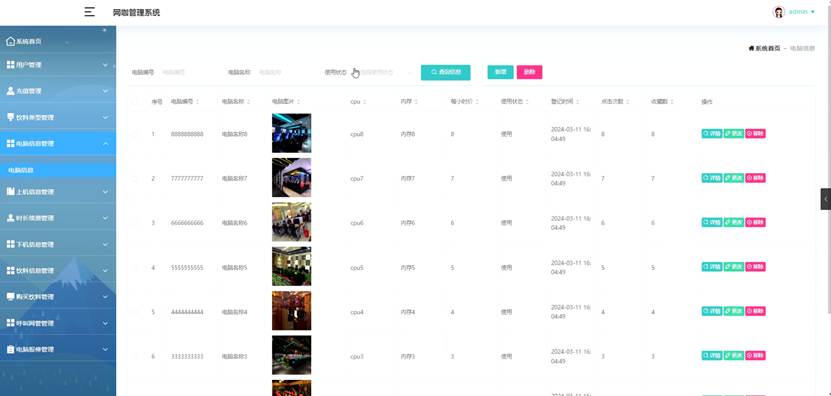Click 详情 button for row 8888888888
Viewport: 831px width, 396px height.
(712, 134)
